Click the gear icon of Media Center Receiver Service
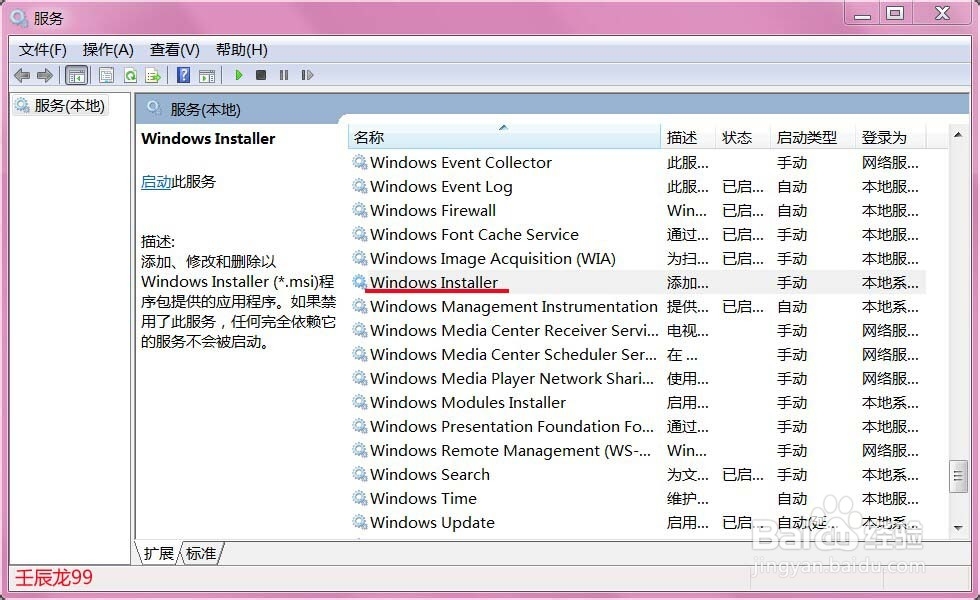The width and height of the screenshot is (980, 600). pos(359,330)
